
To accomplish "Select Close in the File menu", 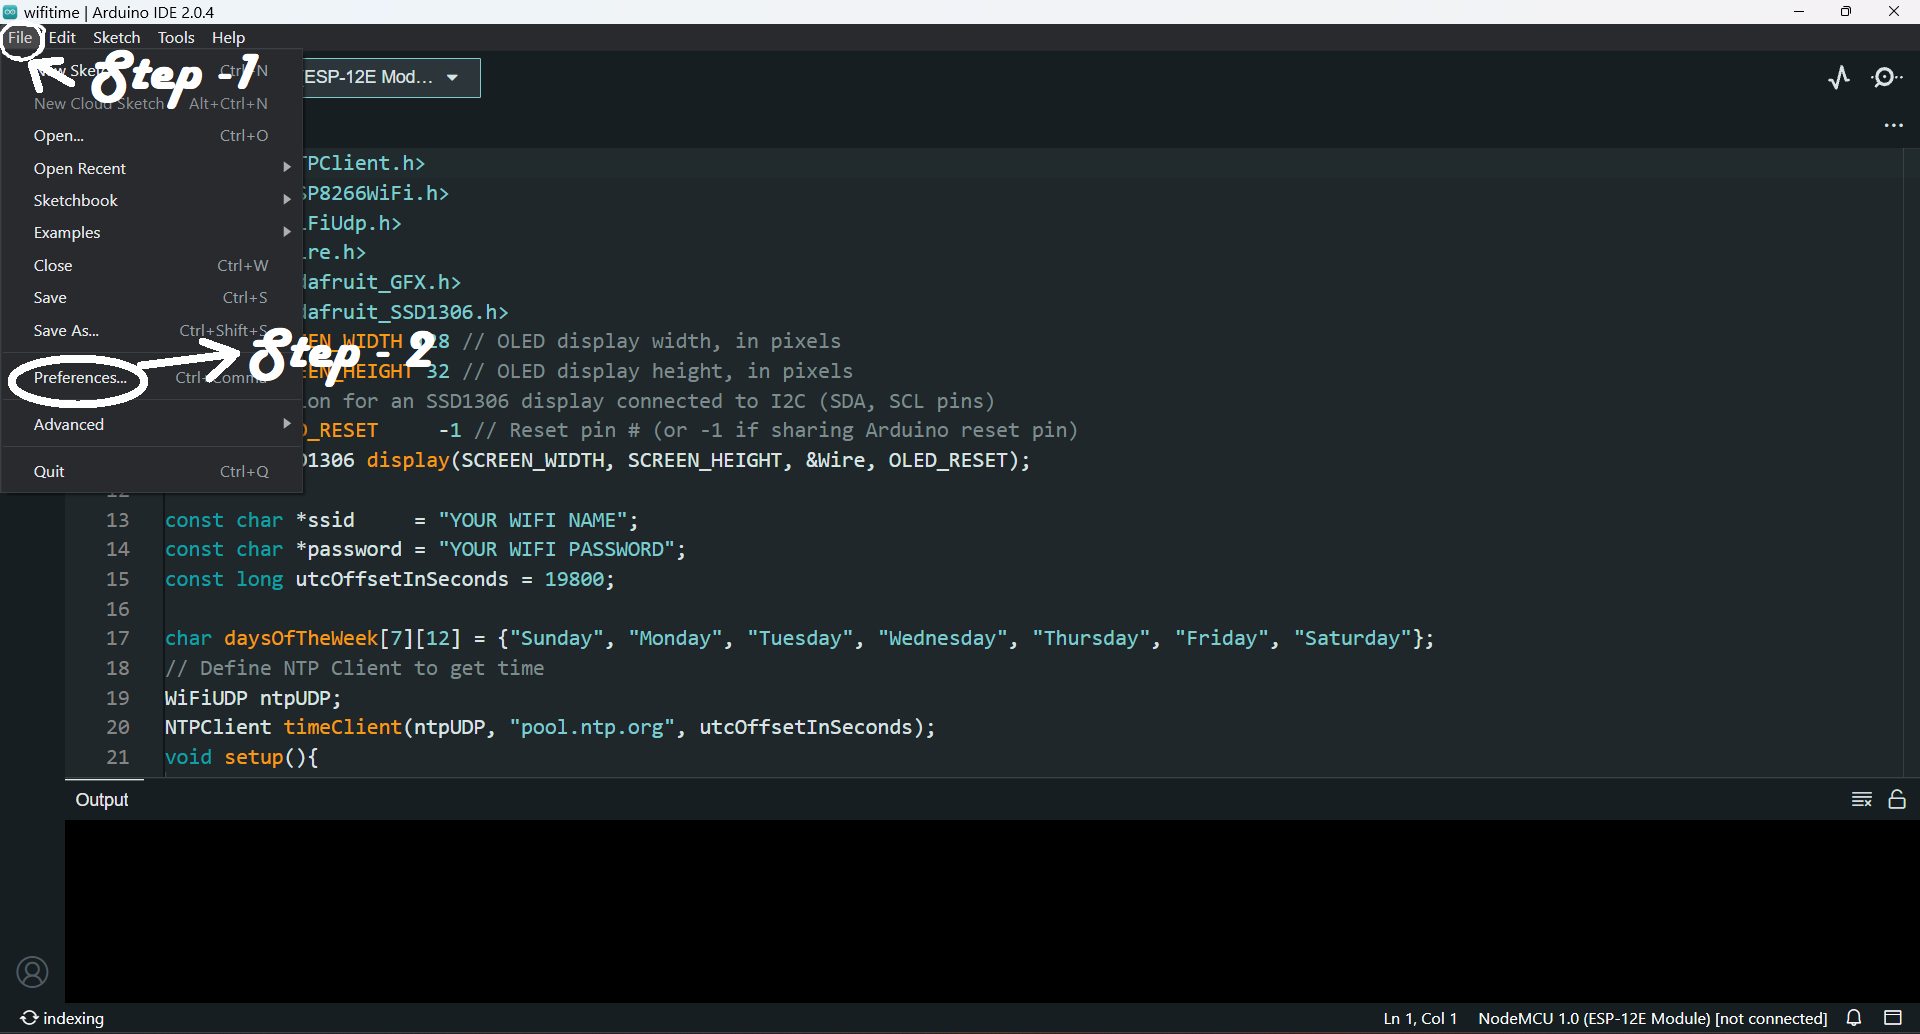I will click(152, 265).
